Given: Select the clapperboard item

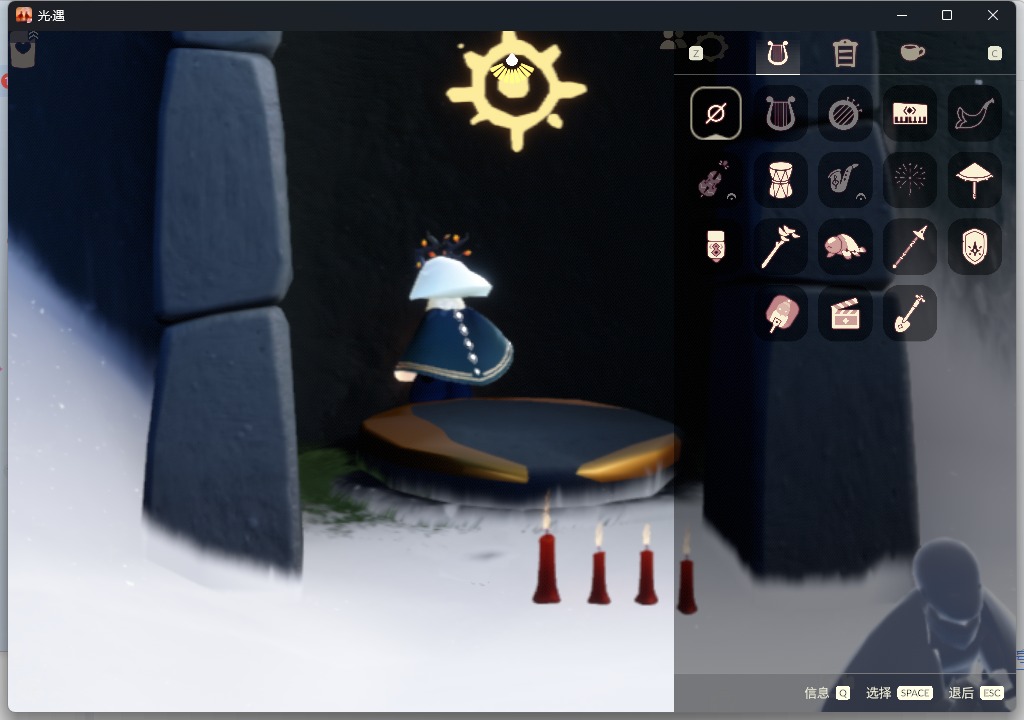Looking at the screenshot, I should click(x=844, y=313).
